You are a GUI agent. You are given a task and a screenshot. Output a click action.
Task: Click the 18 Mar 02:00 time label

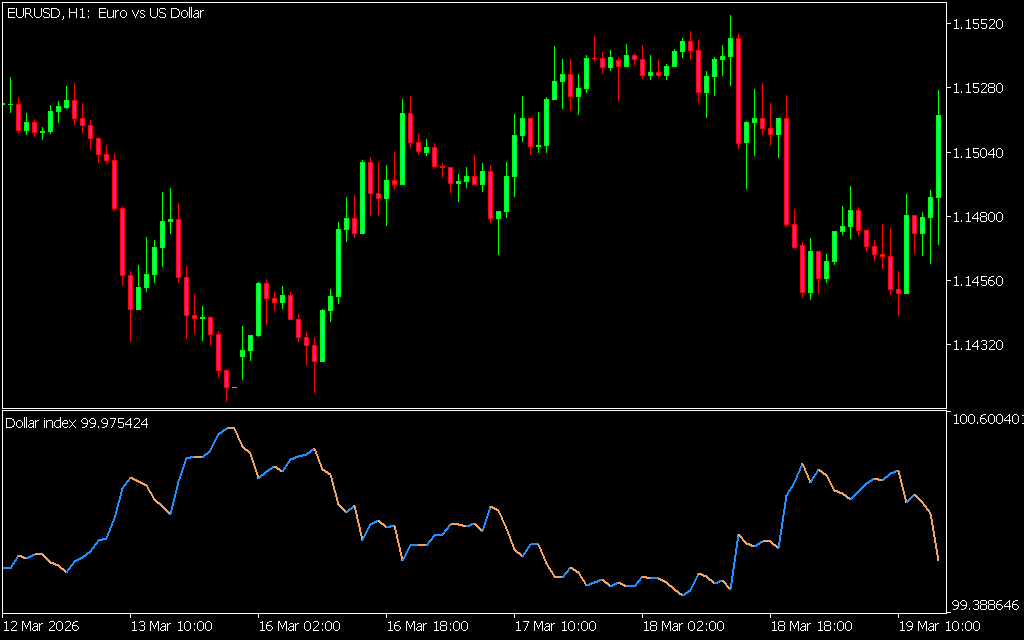click(x=683, y=626)
